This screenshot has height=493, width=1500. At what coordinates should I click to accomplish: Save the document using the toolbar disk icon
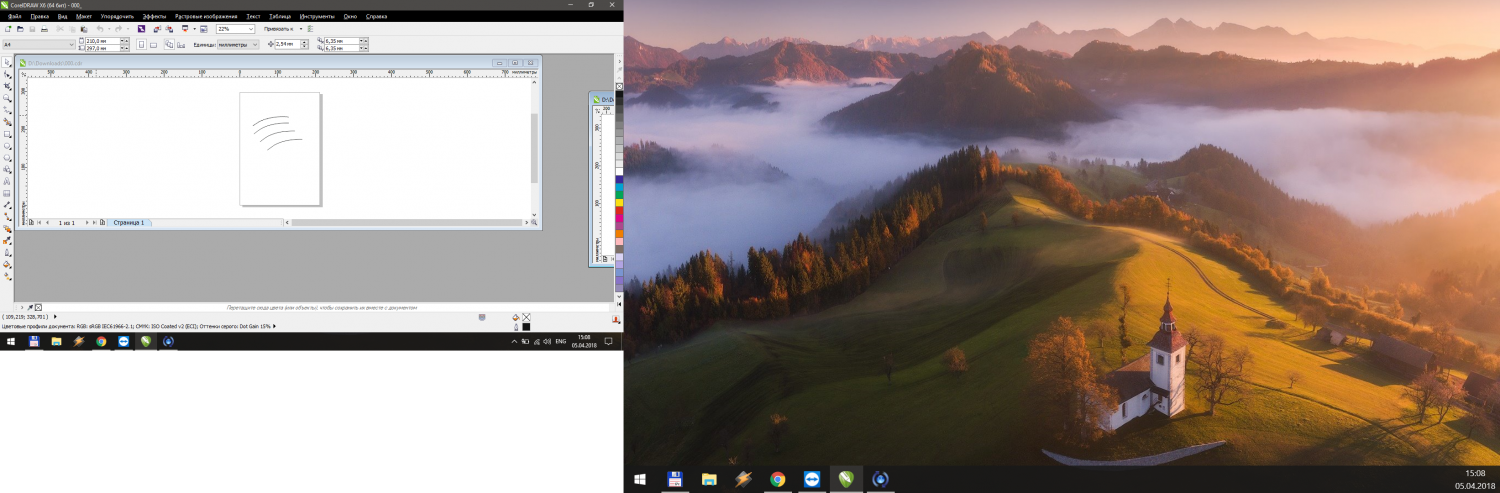[32, 29]
